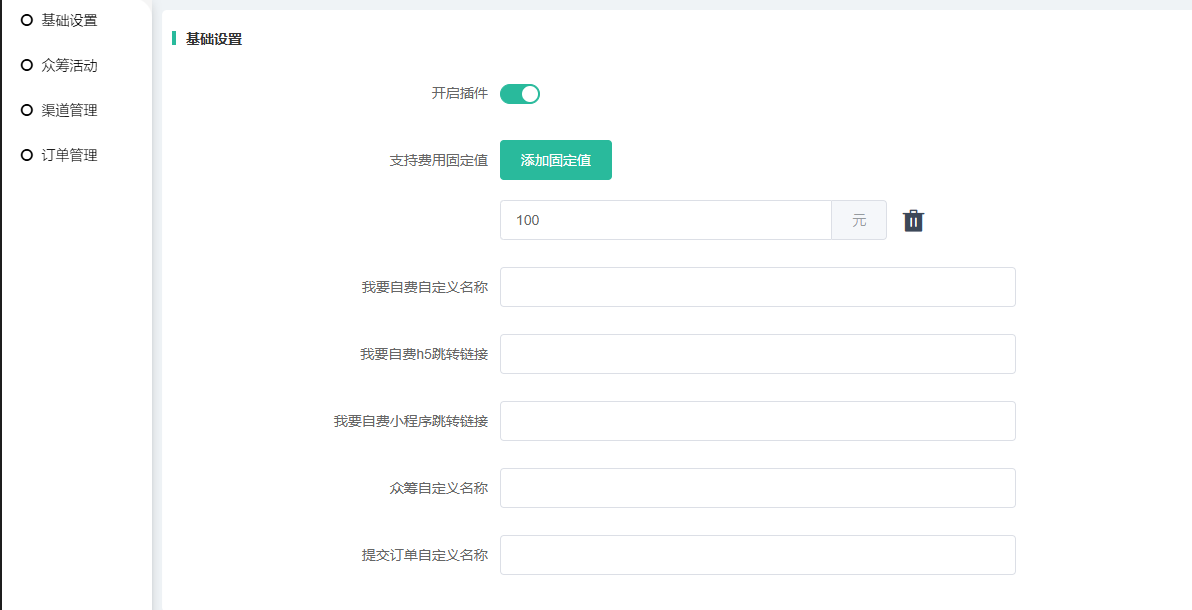The width and height of the screenshot is (1192, 610).
Task: Click the circle icon beside 订单管理
Action: (27, 155)
